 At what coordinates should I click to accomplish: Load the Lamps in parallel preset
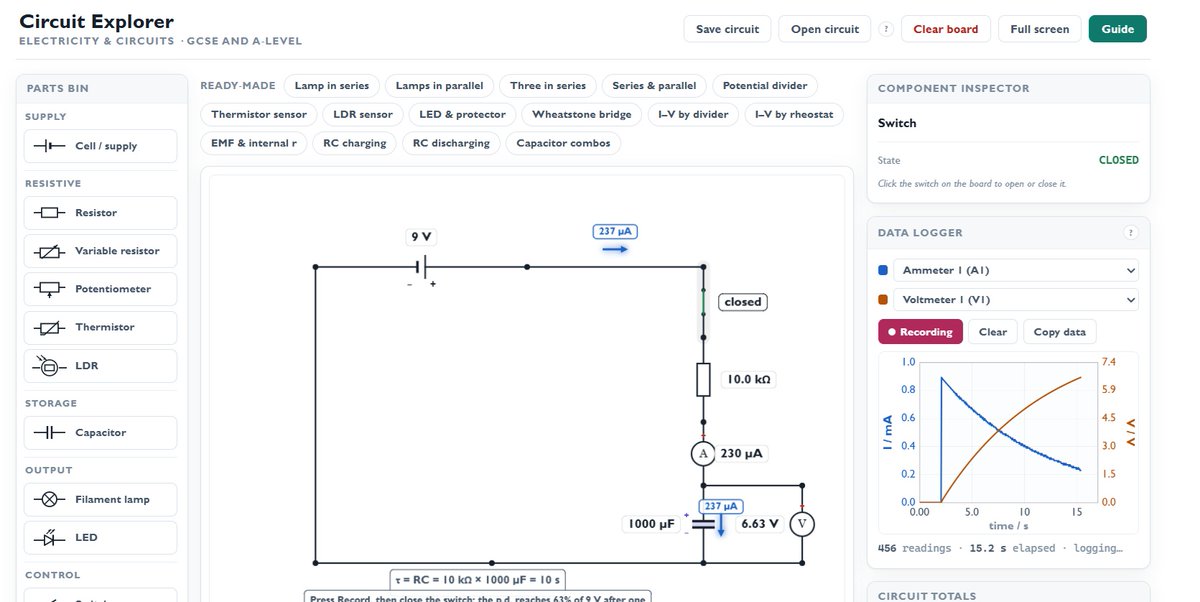pyautogui.click(x=440, y=86)
